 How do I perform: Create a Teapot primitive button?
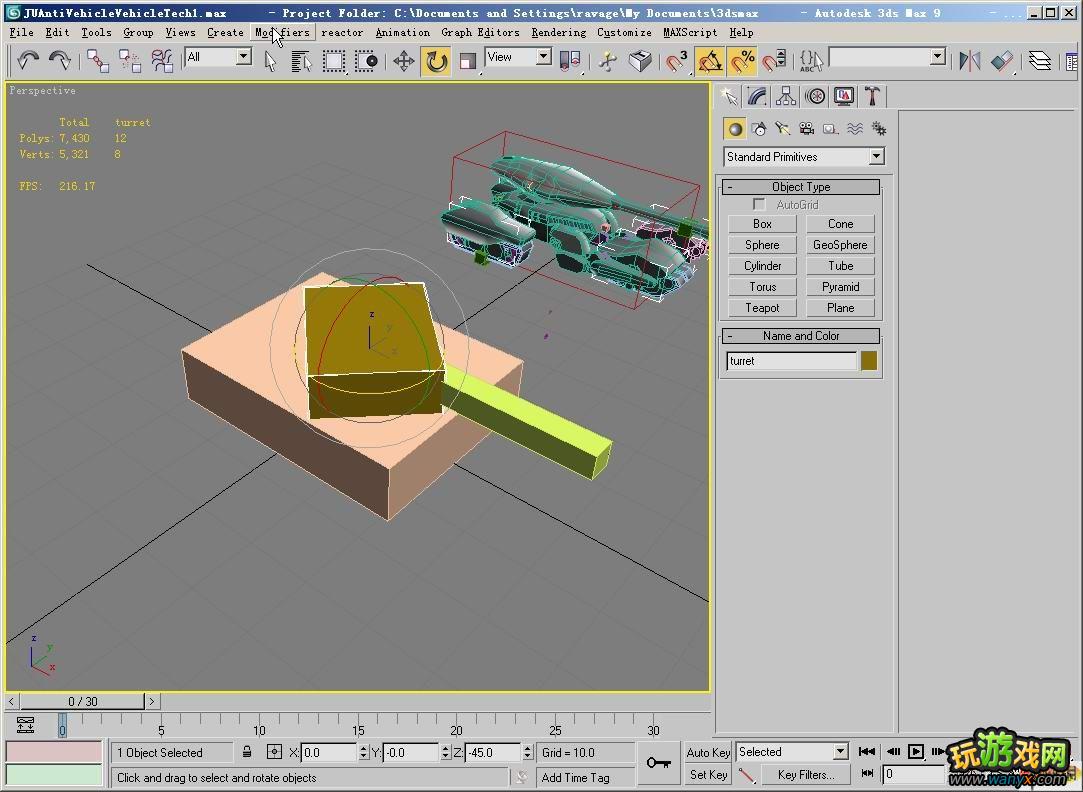pos(762,308)
